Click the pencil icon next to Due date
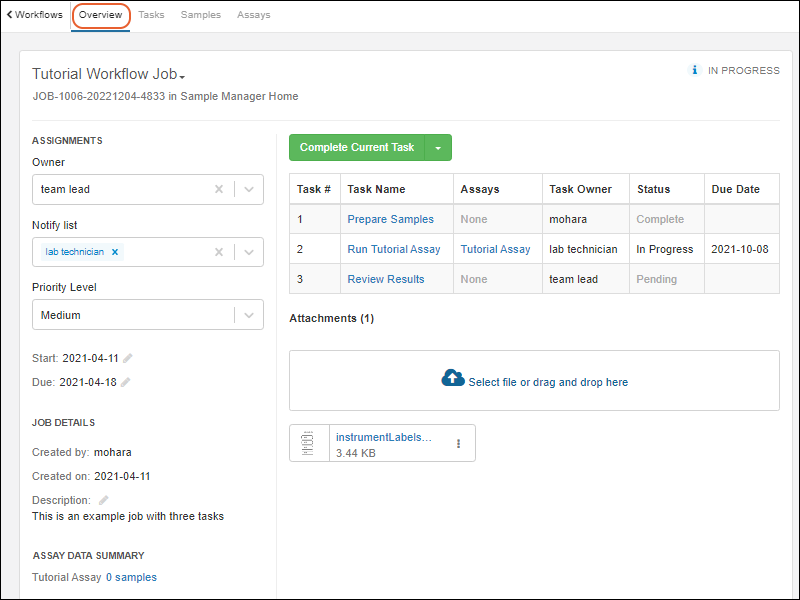The width and height of the screenshot is (800, 600). pyautogui.click(x=126, y=382)
